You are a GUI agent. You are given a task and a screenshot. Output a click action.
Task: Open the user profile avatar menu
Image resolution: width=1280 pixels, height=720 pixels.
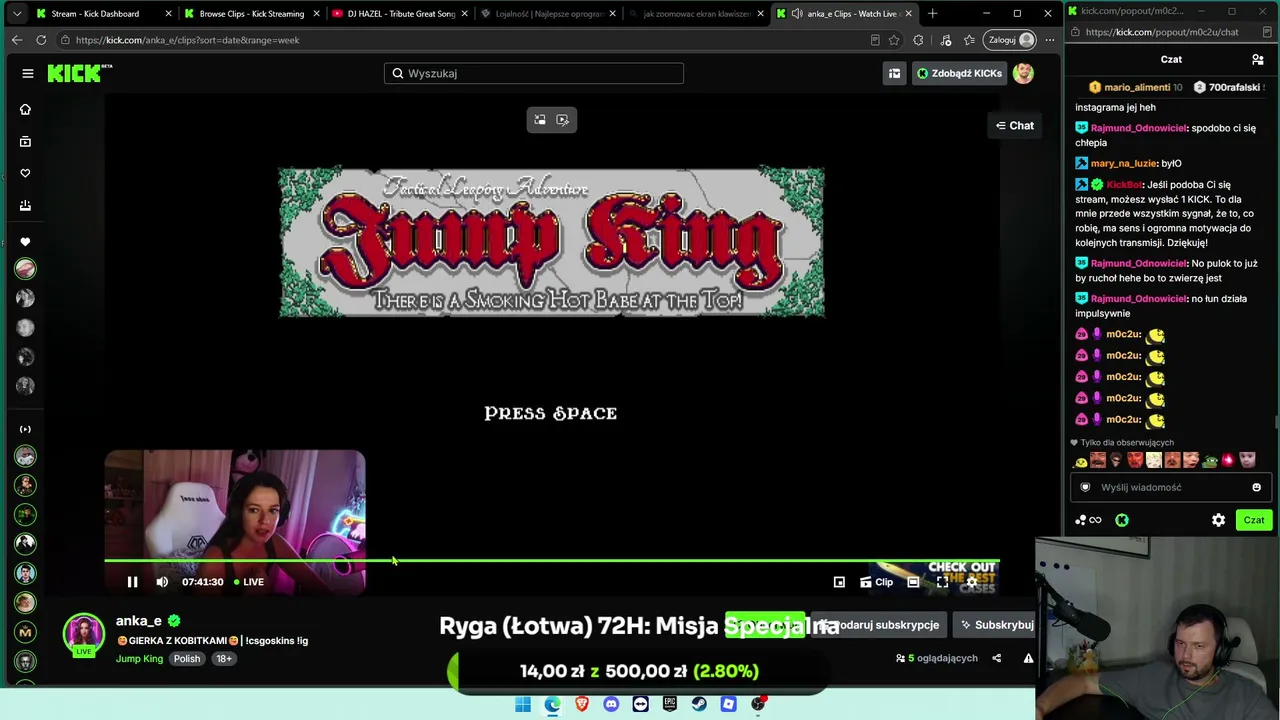1023,73
